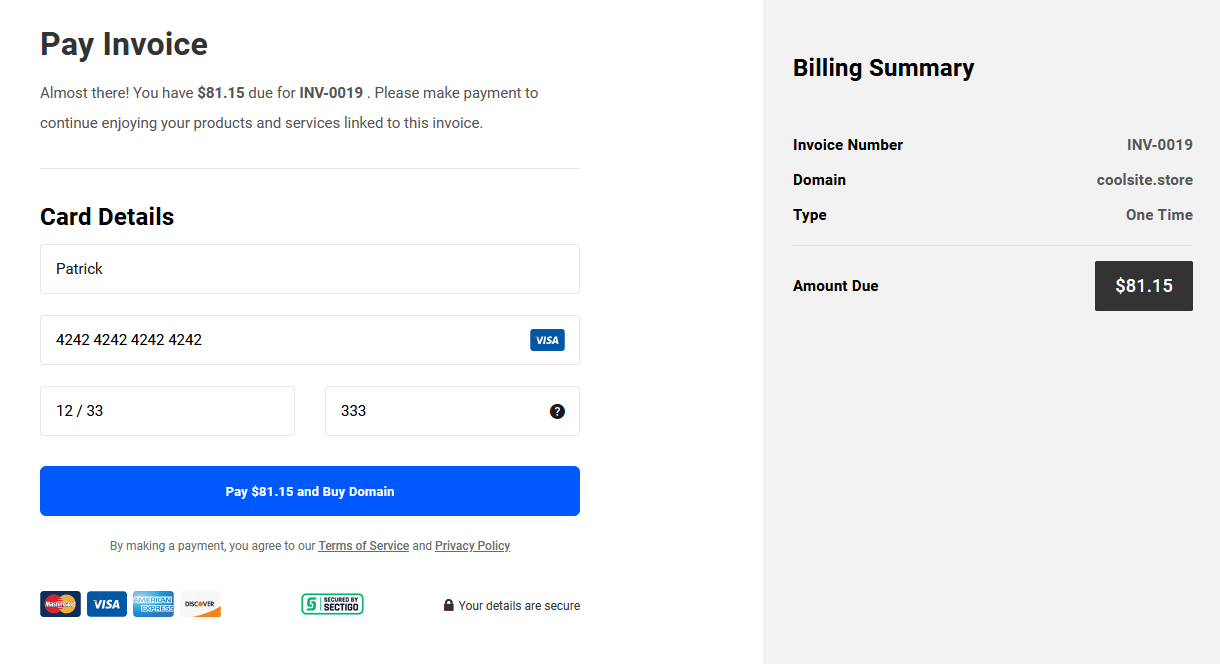Select the expiry date field showing 12 / 33

(x=167, y=411)
